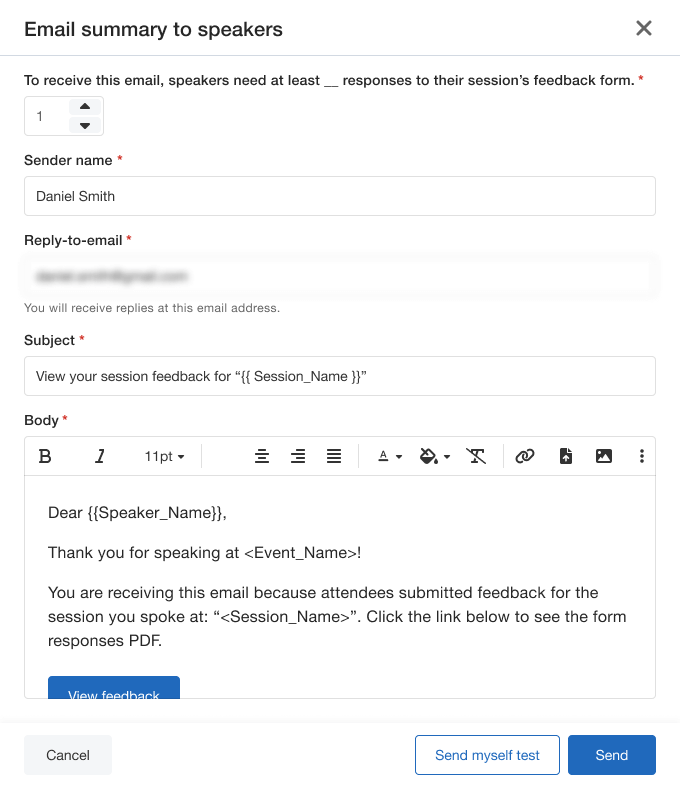The image size is (680, 787).
Task: Decrease minimum responses with down arrow
Action: 85,125
